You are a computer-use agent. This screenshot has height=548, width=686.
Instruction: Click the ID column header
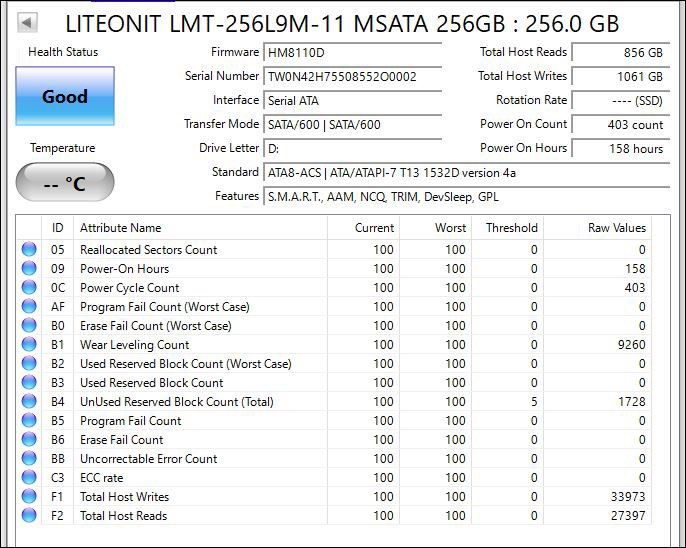[57, 227]
